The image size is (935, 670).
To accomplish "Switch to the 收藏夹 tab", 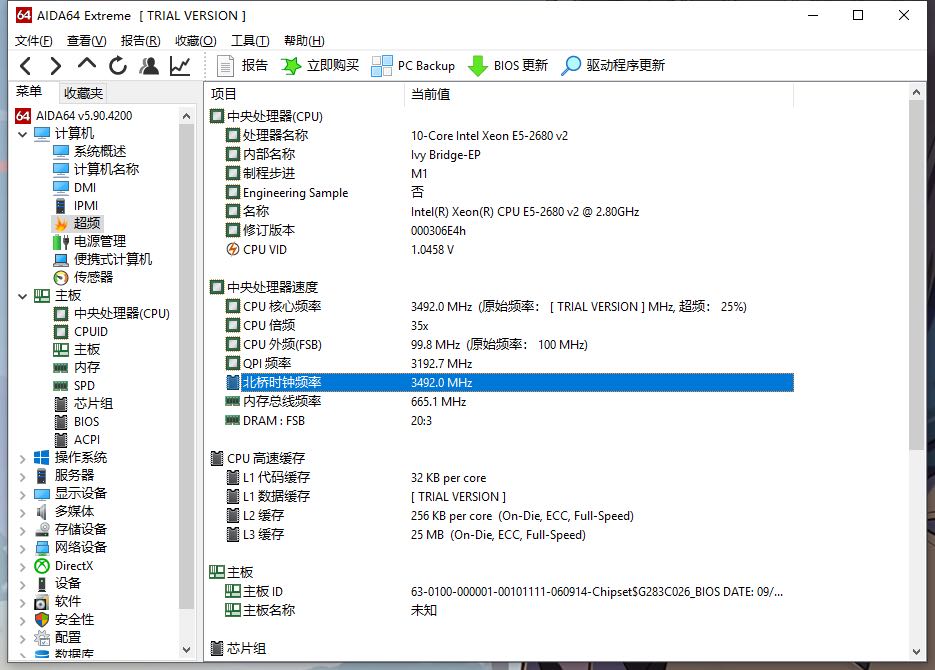I will point(83,93).
